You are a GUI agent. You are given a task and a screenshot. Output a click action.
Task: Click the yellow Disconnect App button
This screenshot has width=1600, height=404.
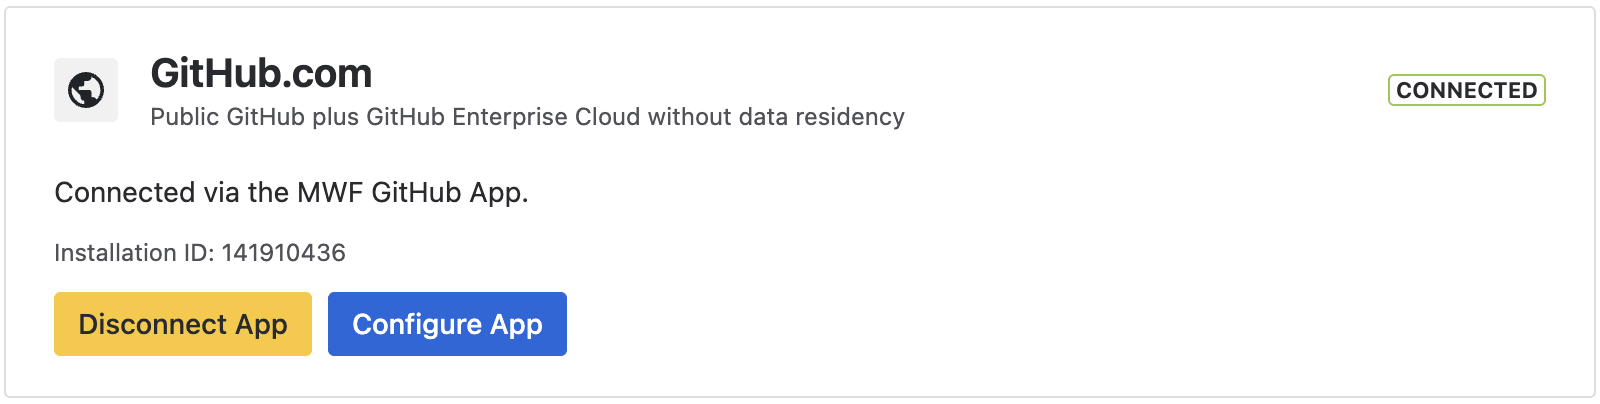tap(183, 324)
